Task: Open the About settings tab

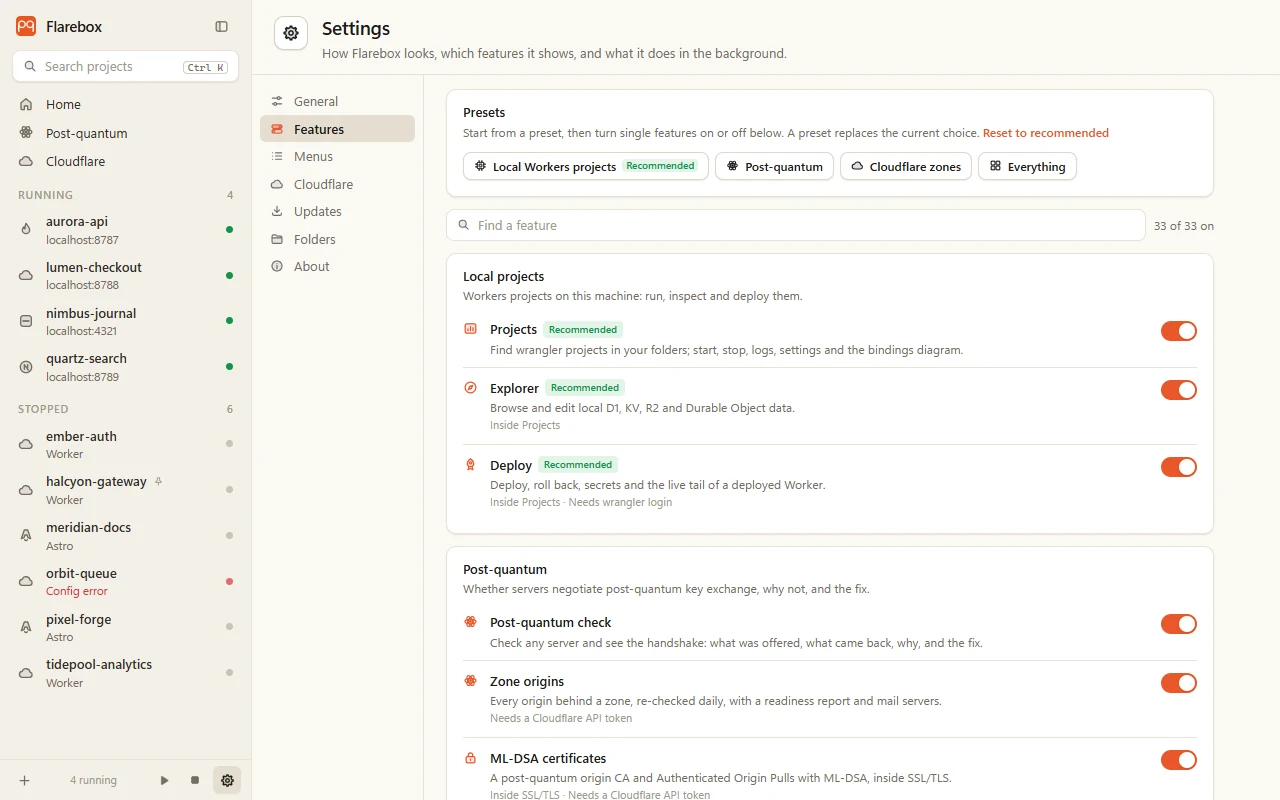Action: click(337, 266)
